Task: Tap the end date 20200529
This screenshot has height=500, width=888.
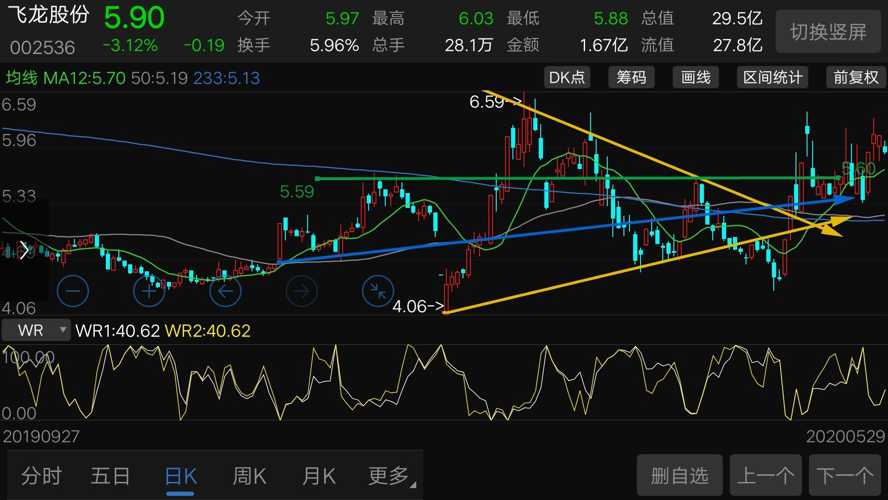Action: [x=846, y=436]
